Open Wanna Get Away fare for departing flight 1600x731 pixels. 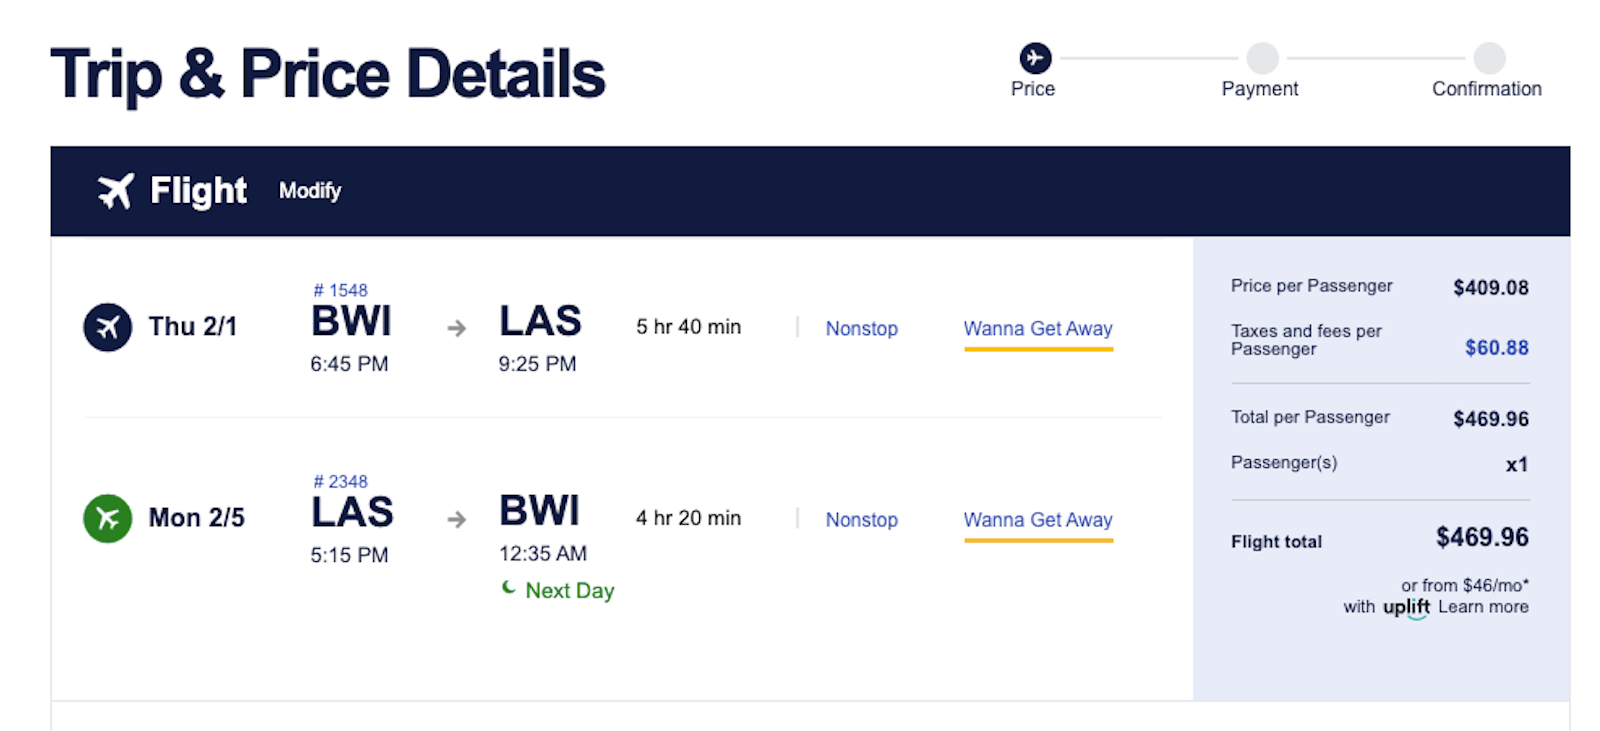pyautogui.click(x=1037, y=328)
